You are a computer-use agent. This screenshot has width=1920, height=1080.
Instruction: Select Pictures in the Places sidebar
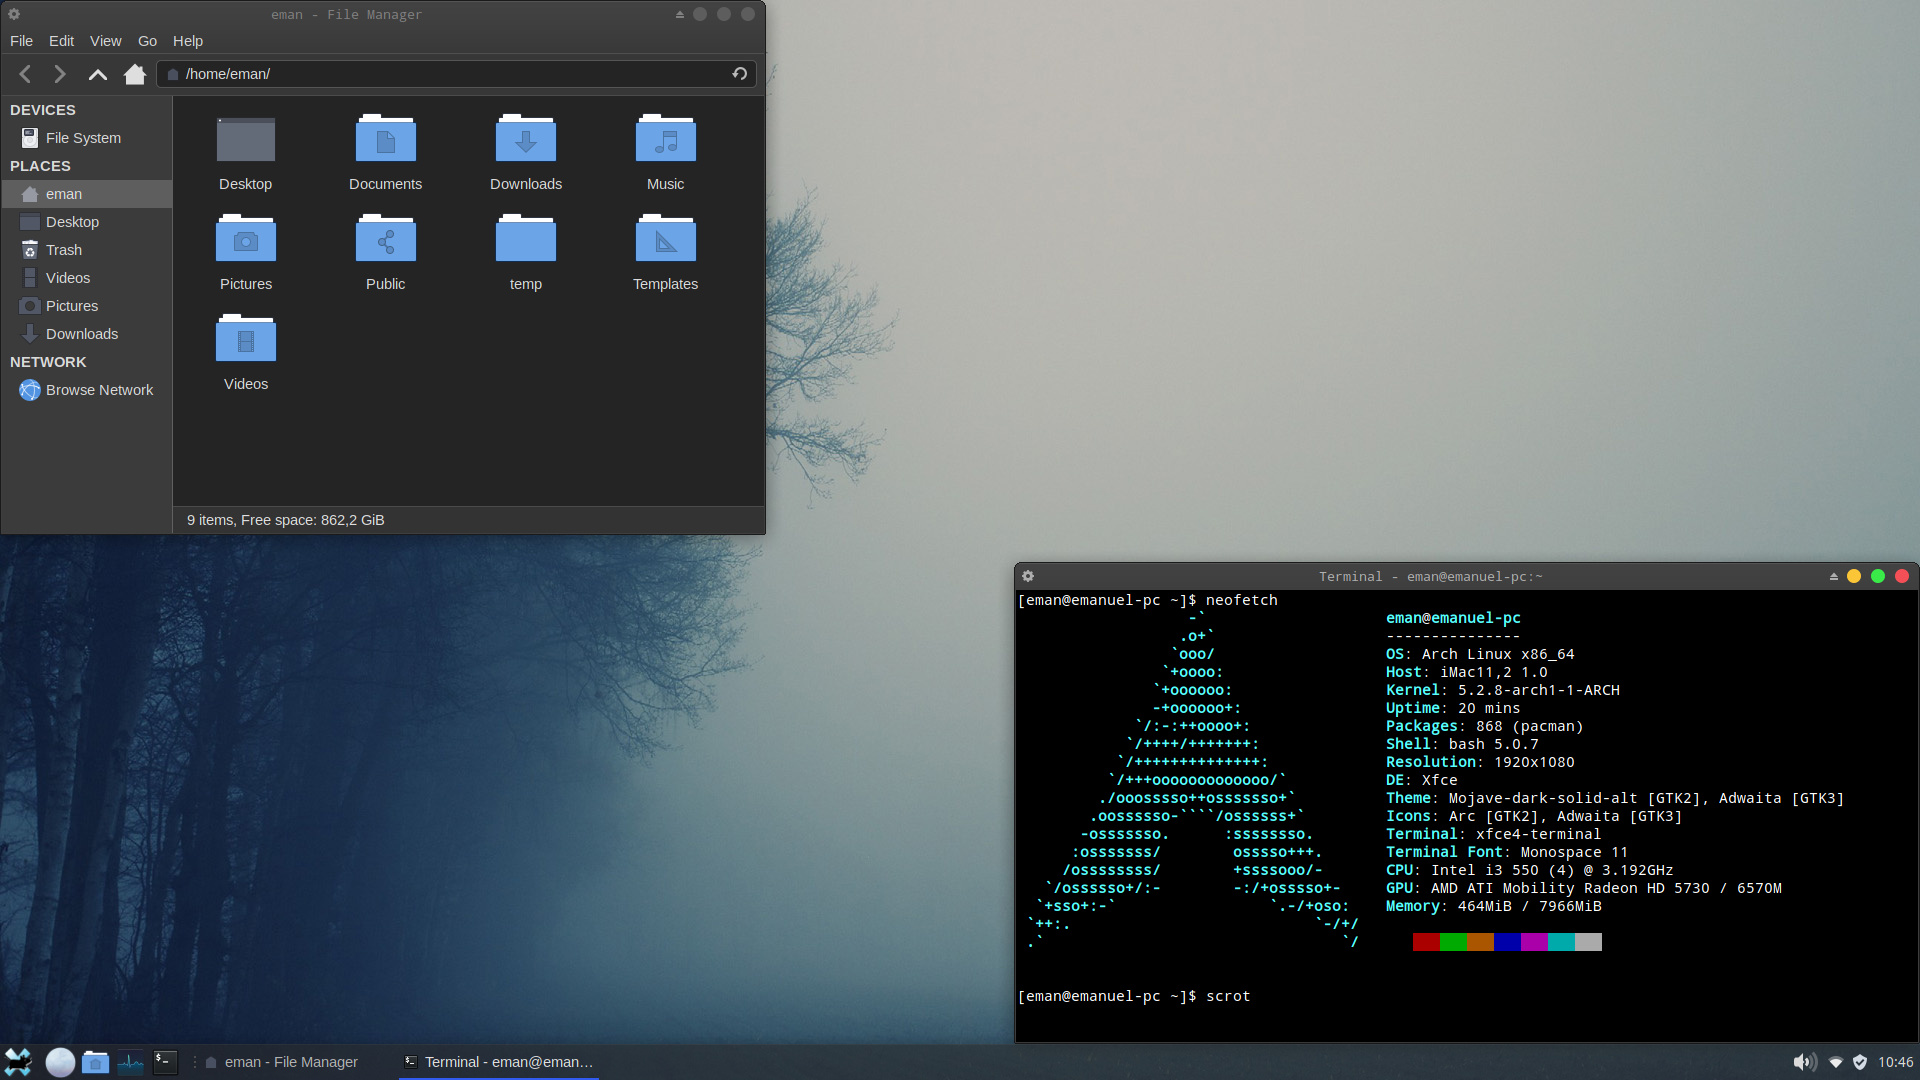coord(86,306)
